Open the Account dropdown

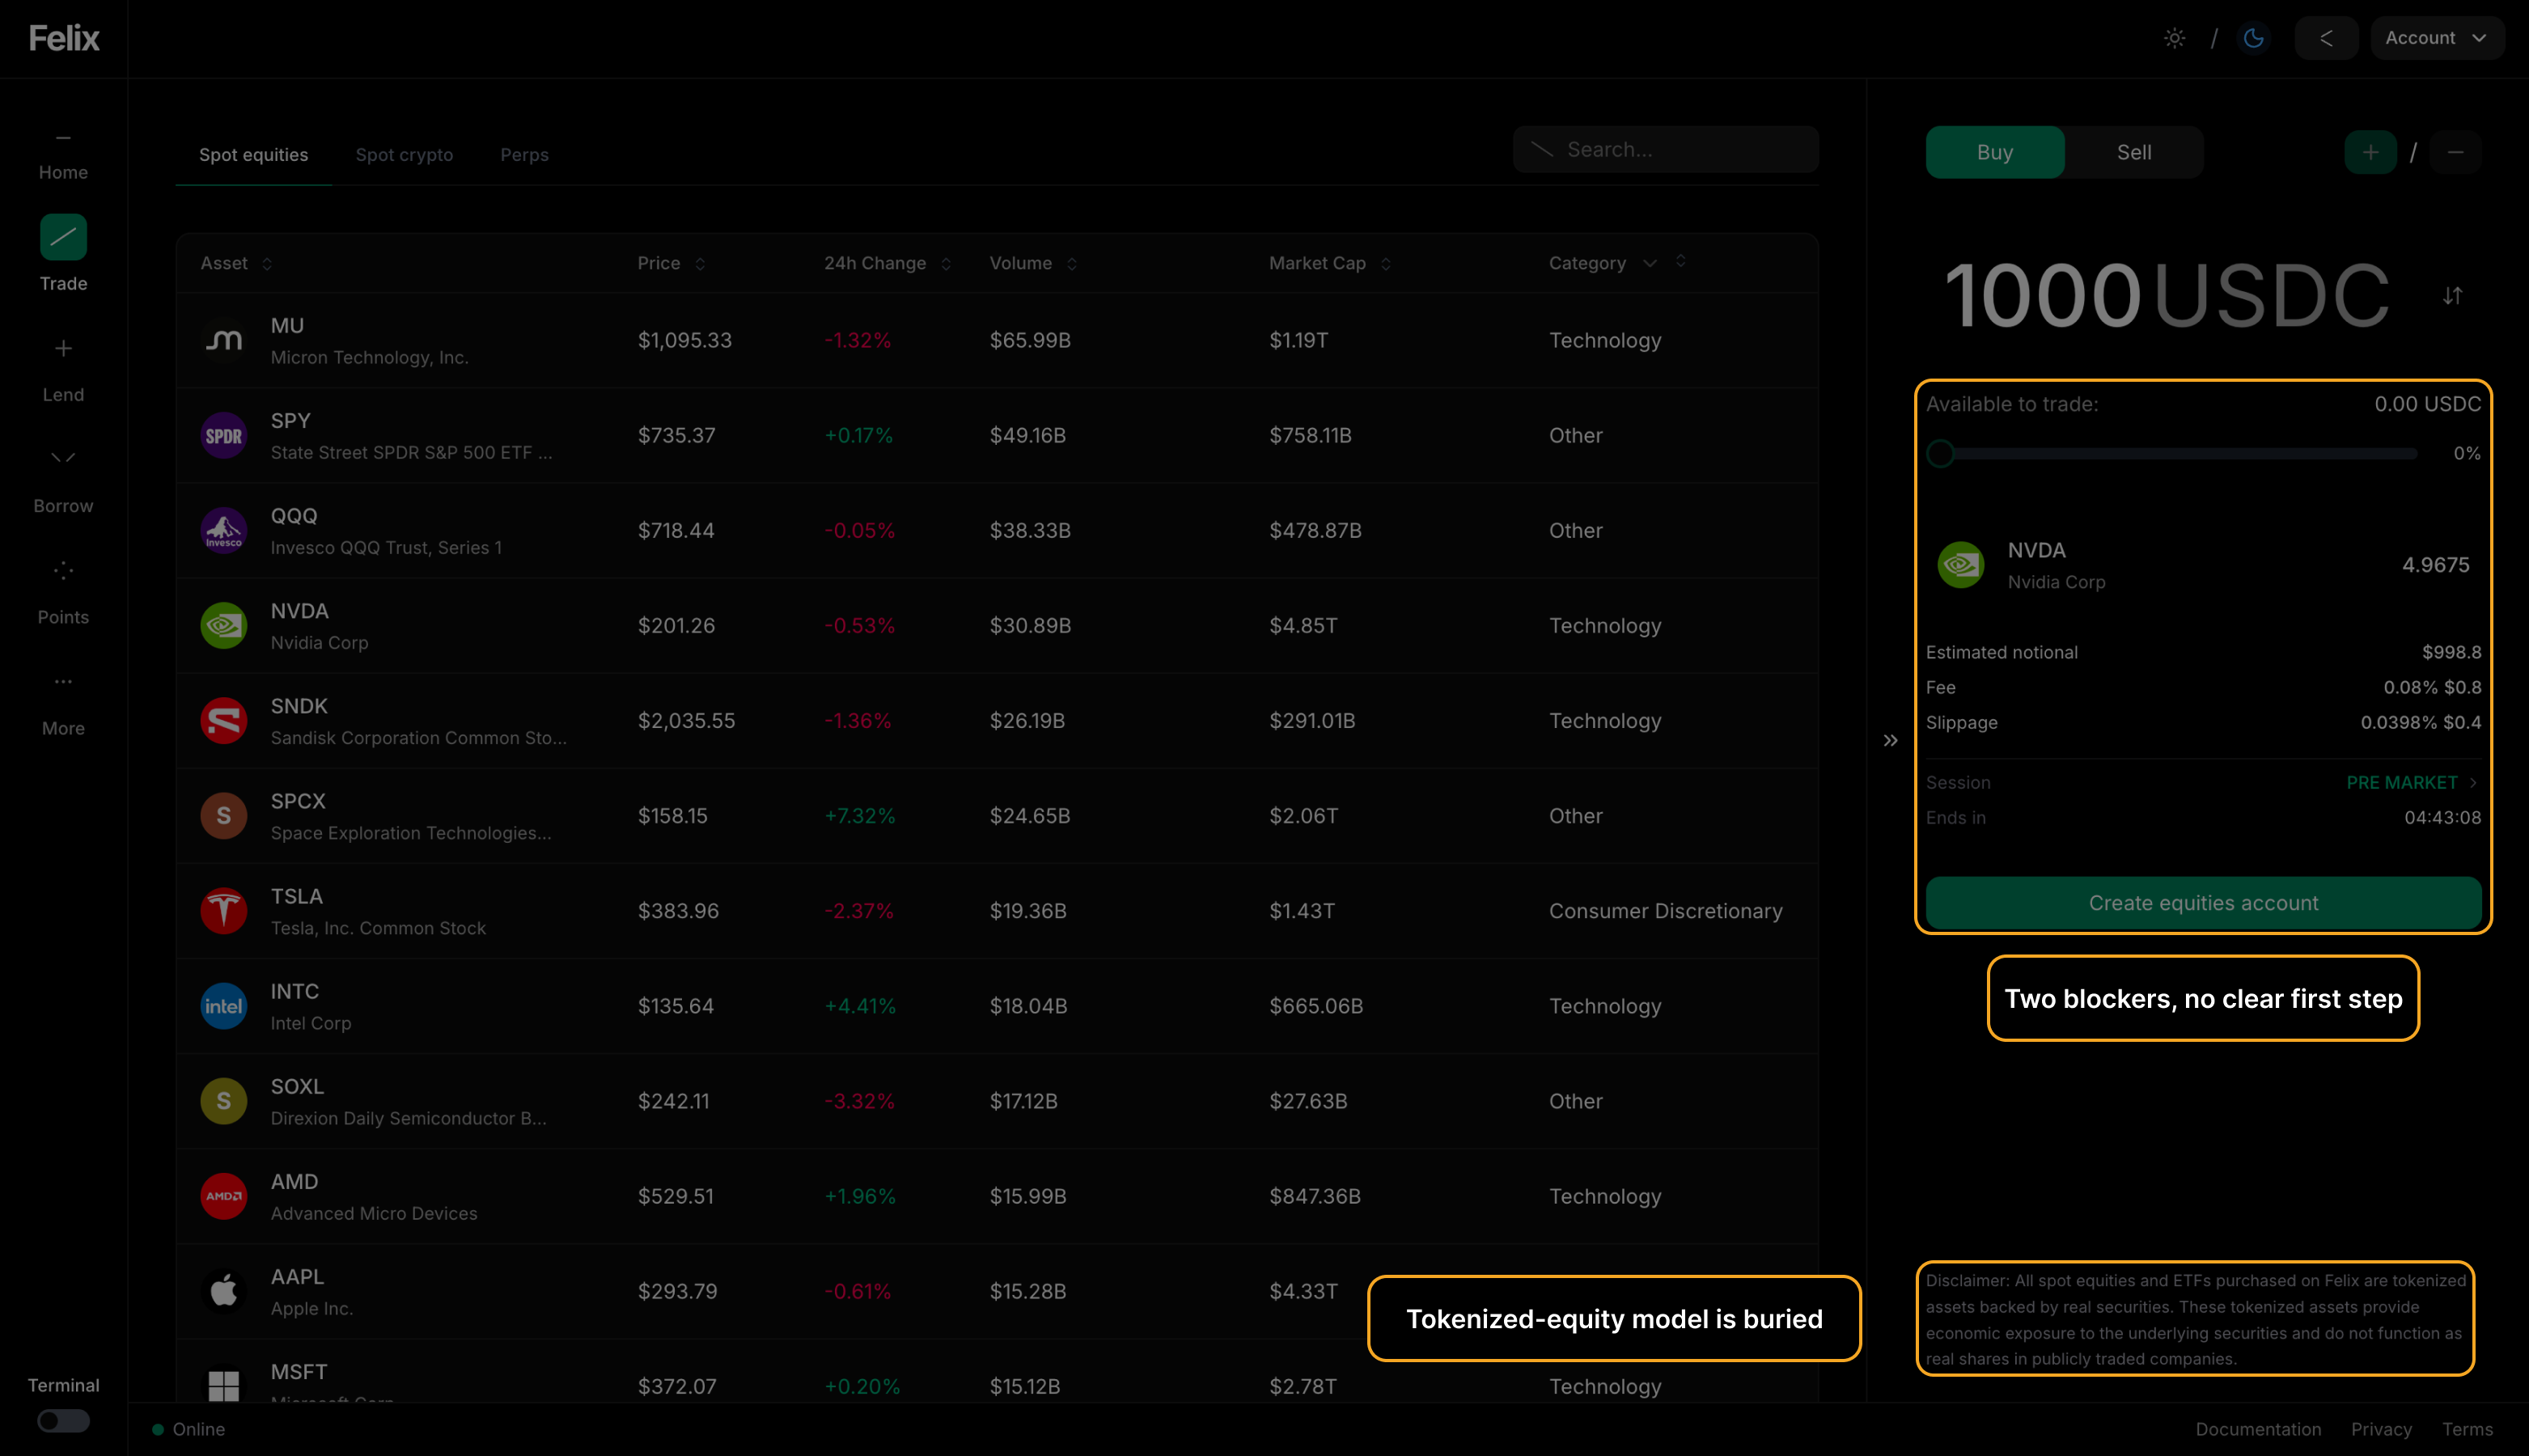tap(2436, 38)
